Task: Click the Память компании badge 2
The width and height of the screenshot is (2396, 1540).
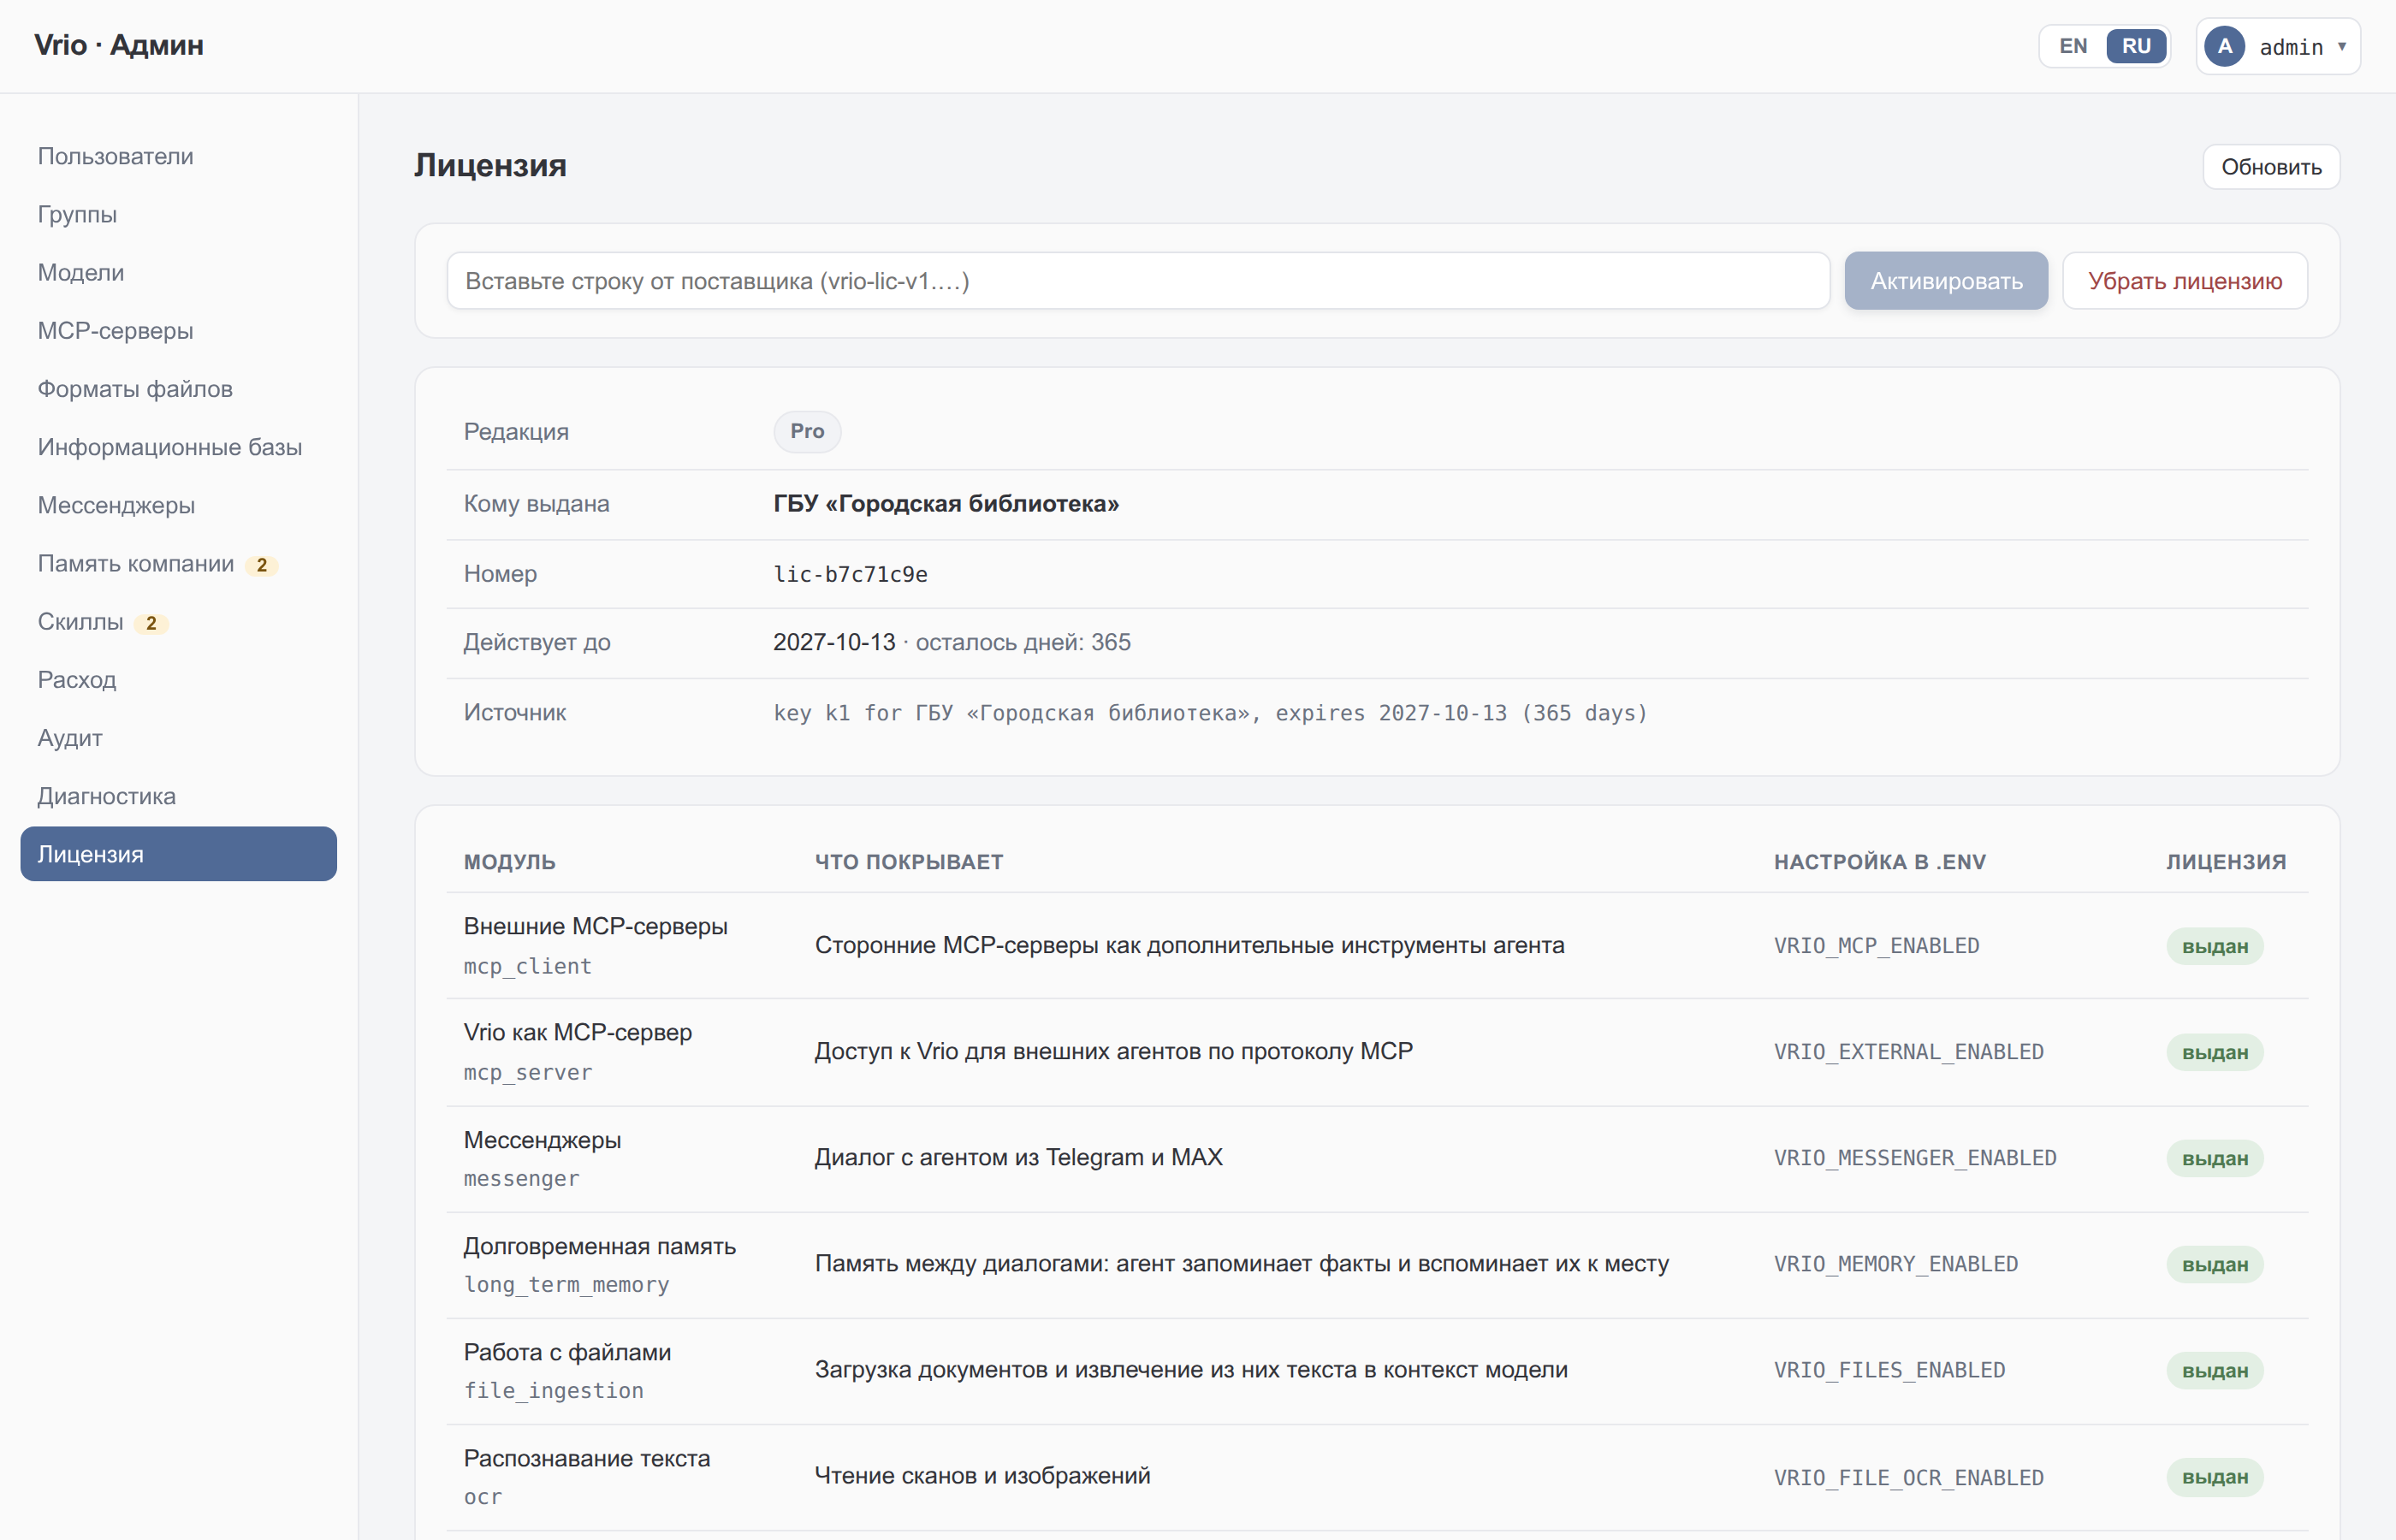Action: 262,565
